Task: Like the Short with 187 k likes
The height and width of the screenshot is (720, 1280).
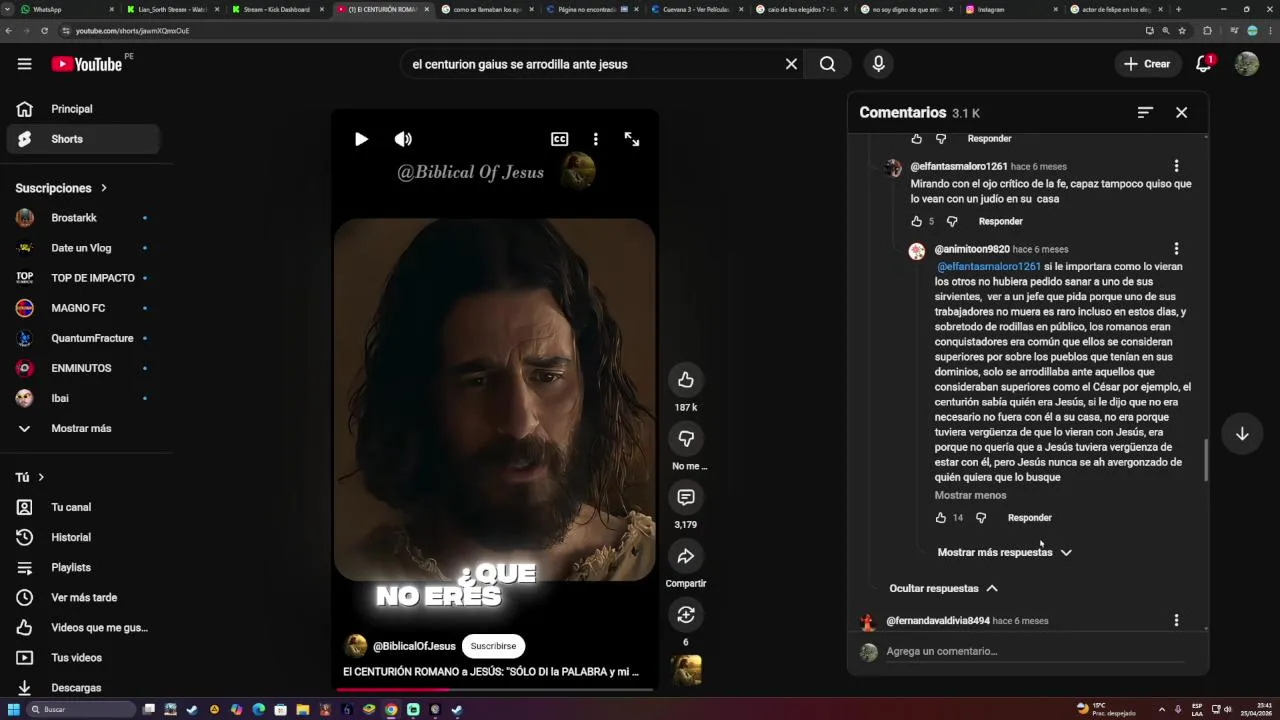Action: 686,380
